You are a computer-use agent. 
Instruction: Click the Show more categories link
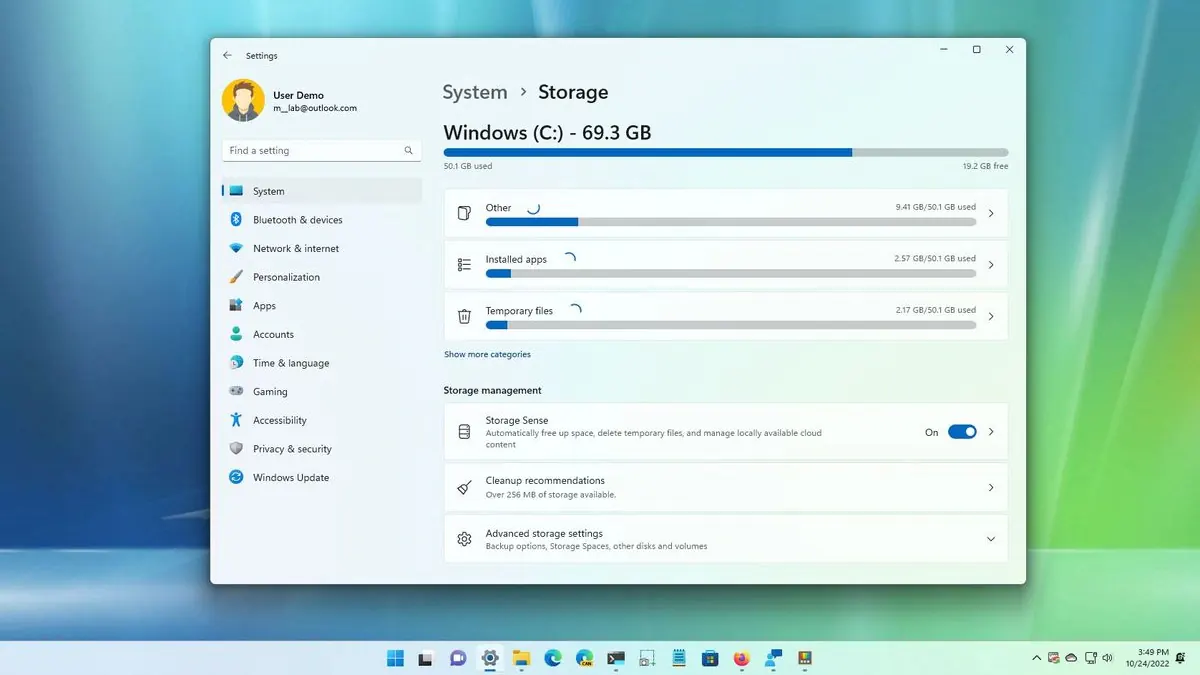click(487, 354)
